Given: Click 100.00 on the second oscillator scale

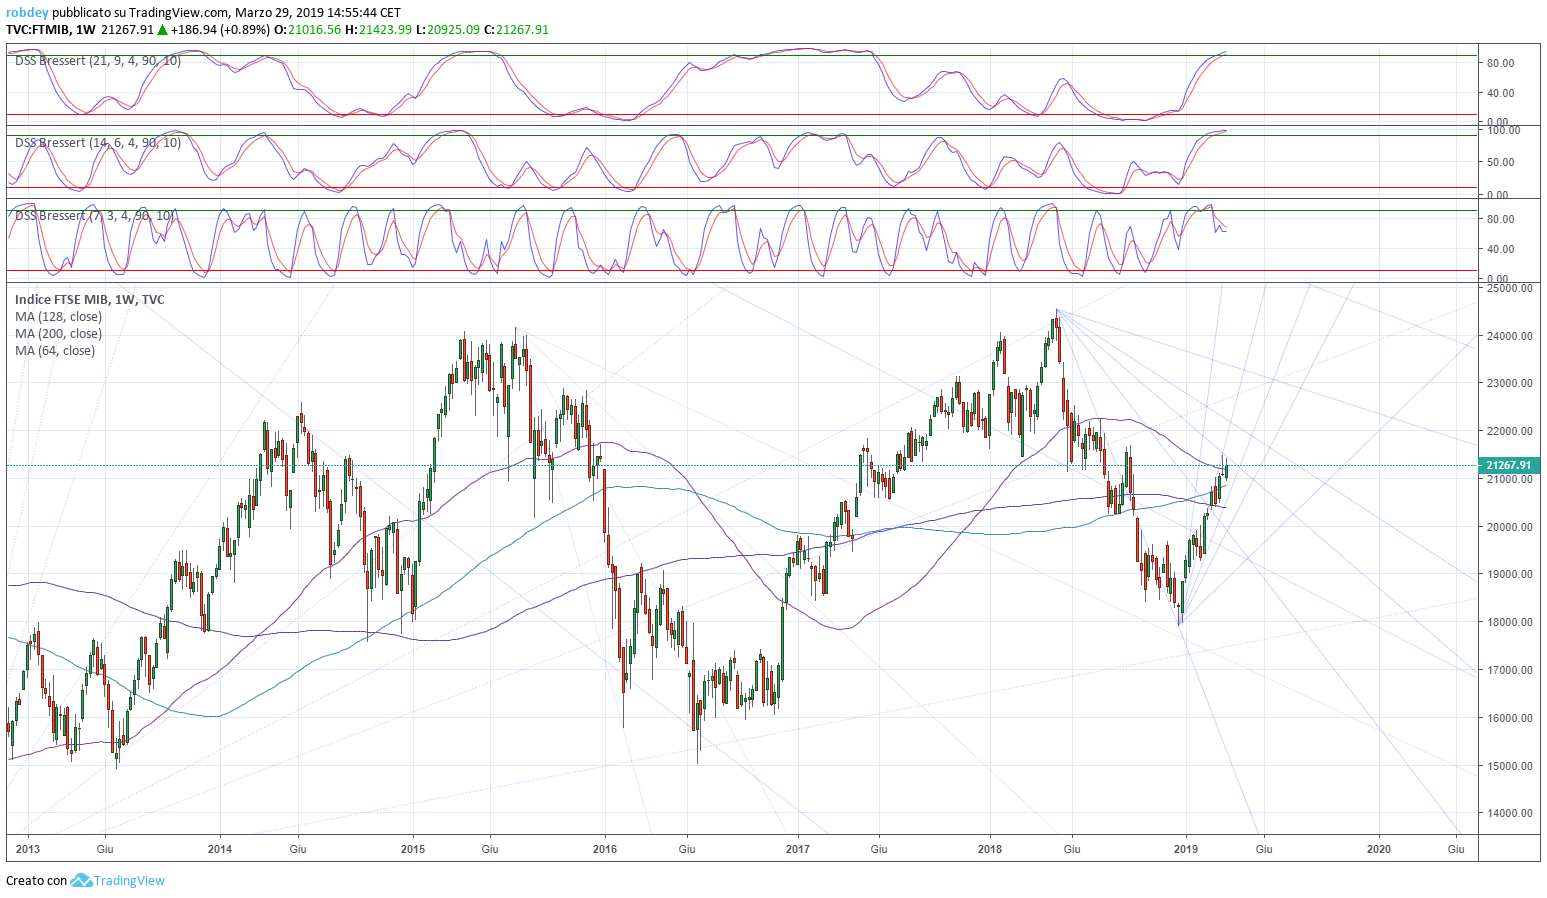Looking at the screenshot, I should tap(1504, 130).
